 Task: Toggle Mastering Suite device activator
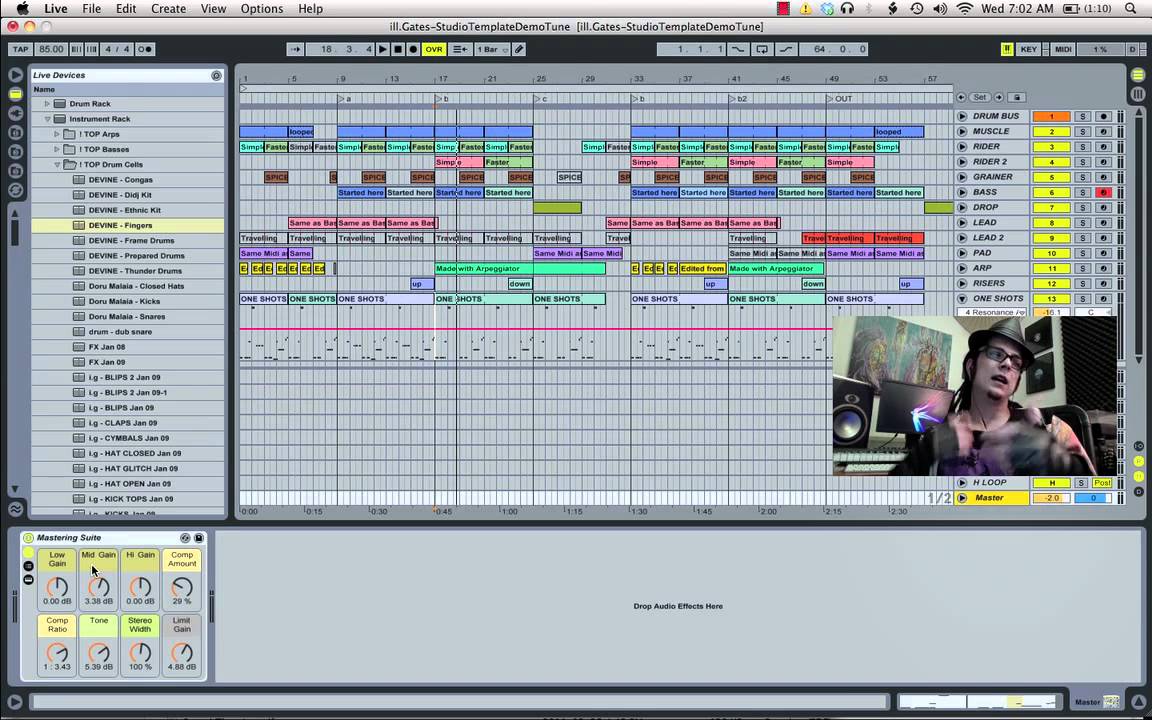coord(28,538)
